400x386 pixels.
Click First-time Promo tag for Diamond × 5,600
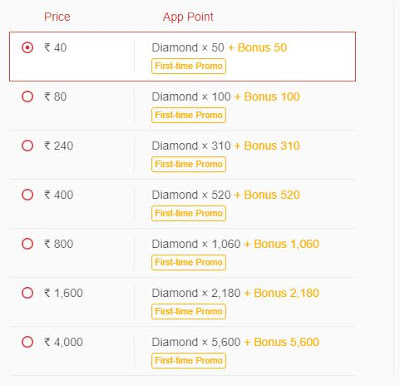(x=189, y=360)
